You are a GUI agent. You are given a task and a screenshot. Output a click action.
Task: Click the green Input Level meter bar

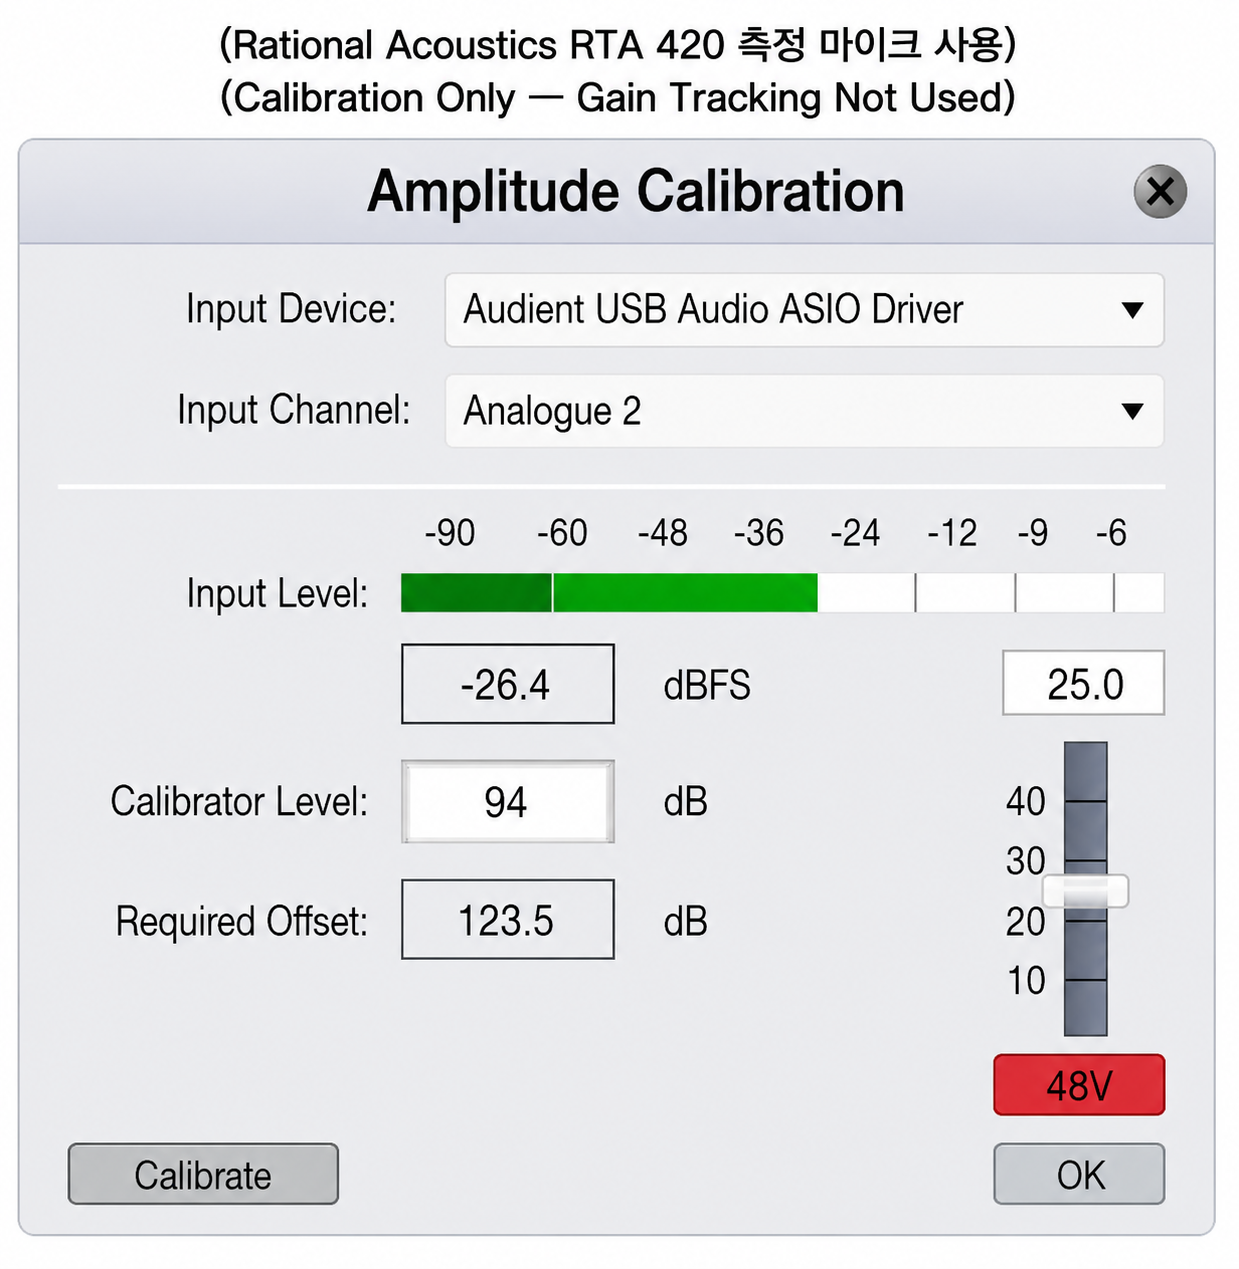pyautogui.click(x=609, y=593)
